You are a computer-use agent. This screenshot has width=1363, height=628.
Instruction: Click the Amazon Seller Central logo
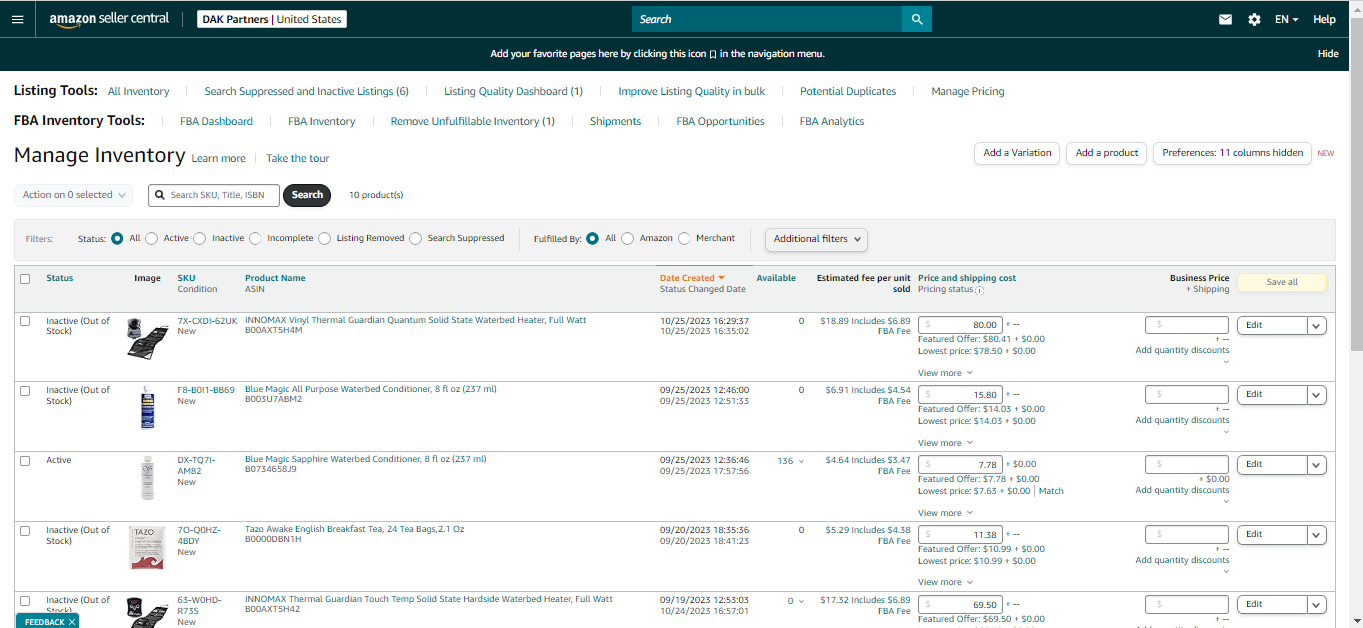109,19
